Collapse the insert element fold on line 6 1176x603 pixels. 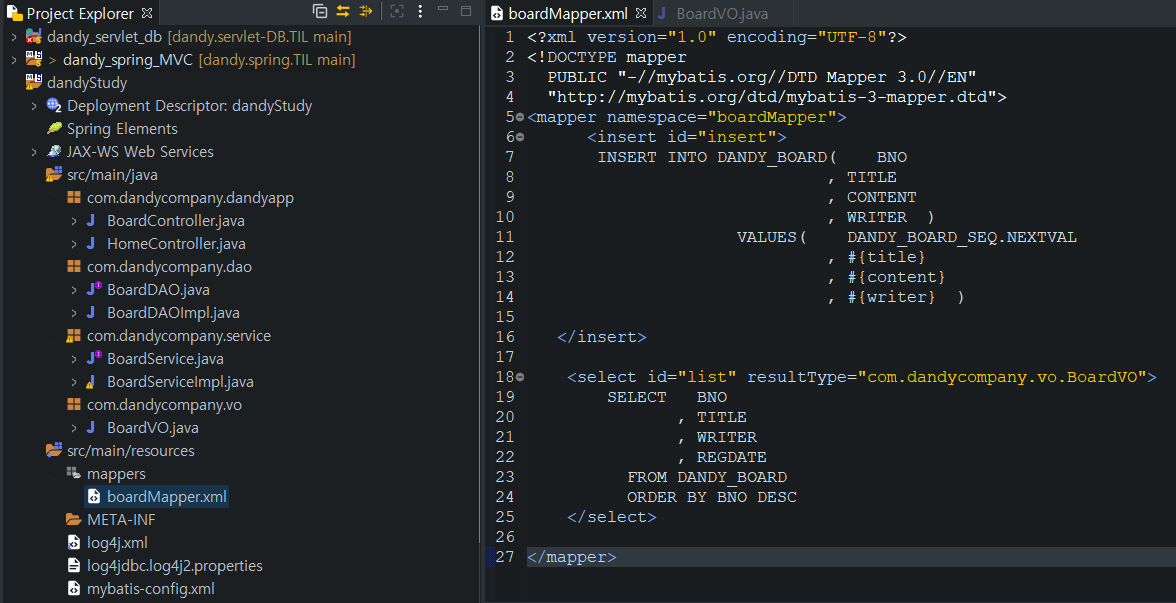(520, 137)
